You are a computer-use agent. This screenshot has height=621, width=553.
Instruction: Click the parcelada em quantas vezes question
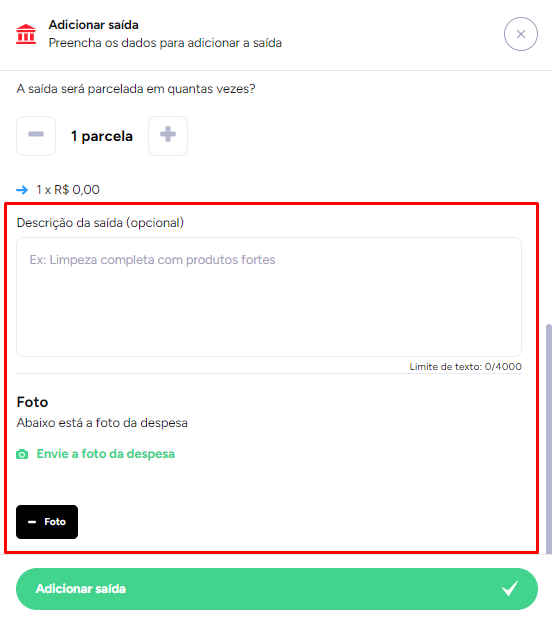(x=136, y=89)
